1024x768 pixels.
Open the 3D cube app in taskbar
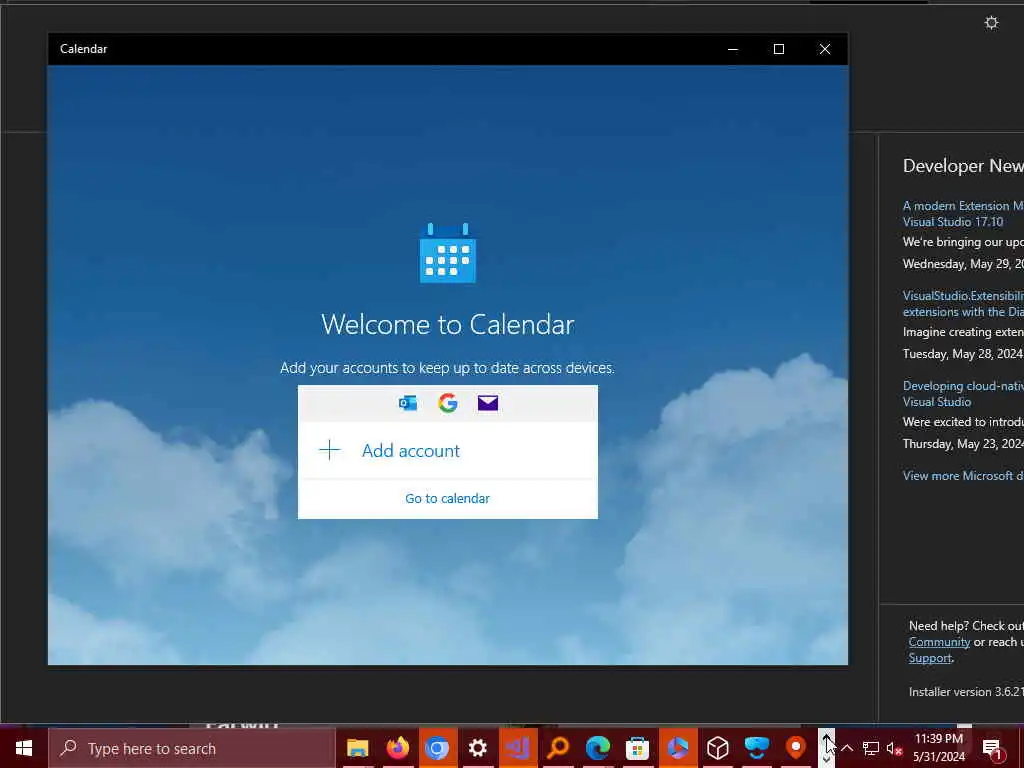(718, 748)
